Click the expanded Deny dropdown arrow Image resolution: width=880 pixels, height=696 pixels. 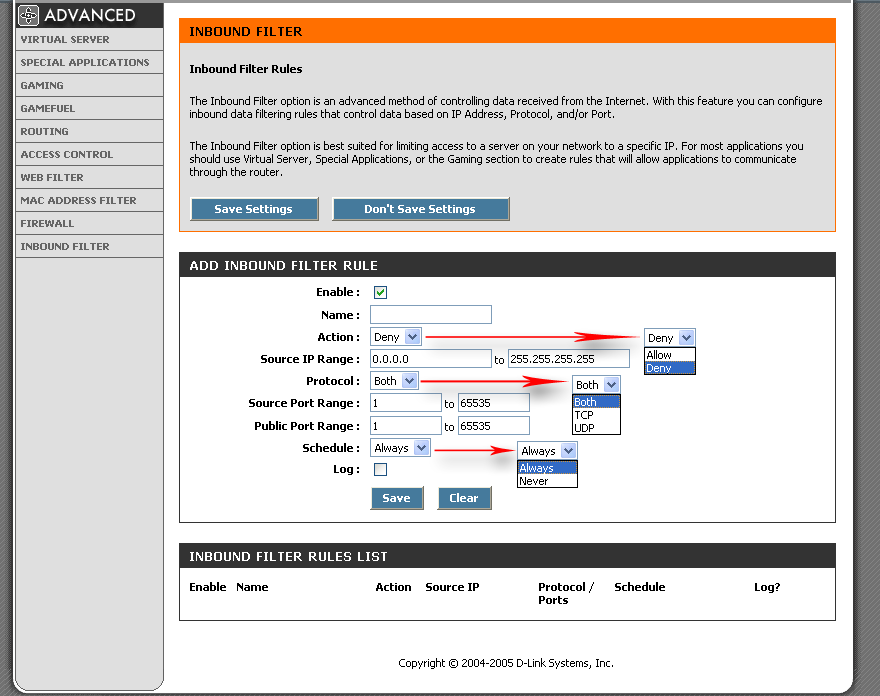tap(686, 338)
